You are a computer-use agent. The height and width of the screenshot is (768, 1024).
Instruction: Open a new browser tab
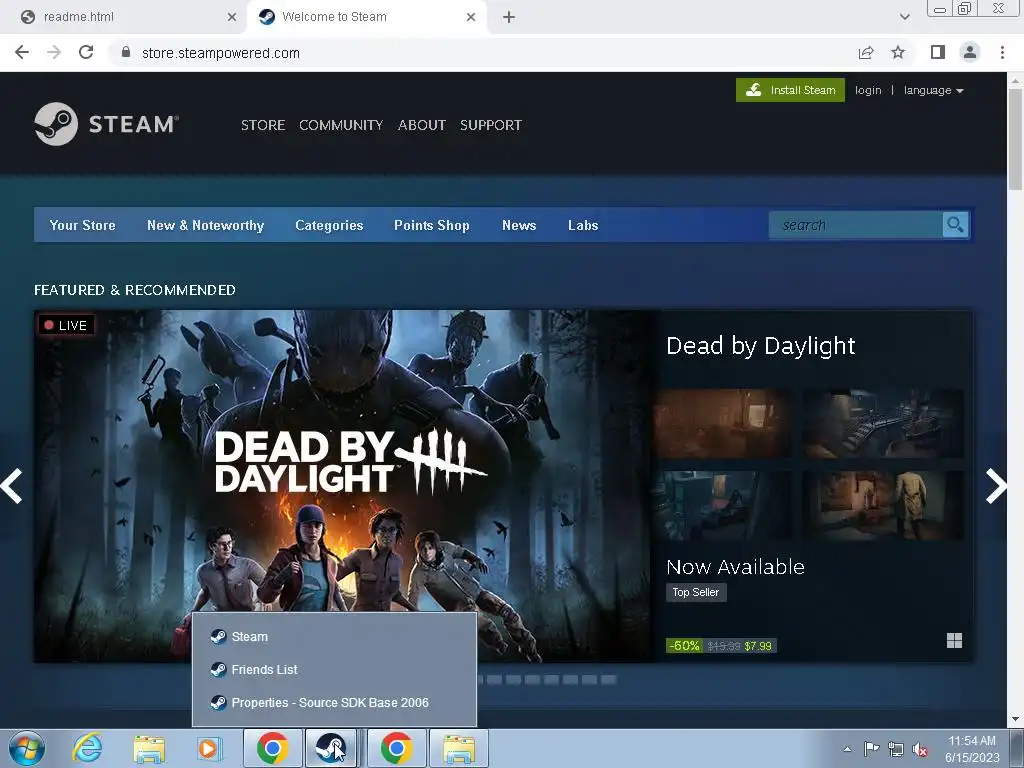[x=509, y=17]
